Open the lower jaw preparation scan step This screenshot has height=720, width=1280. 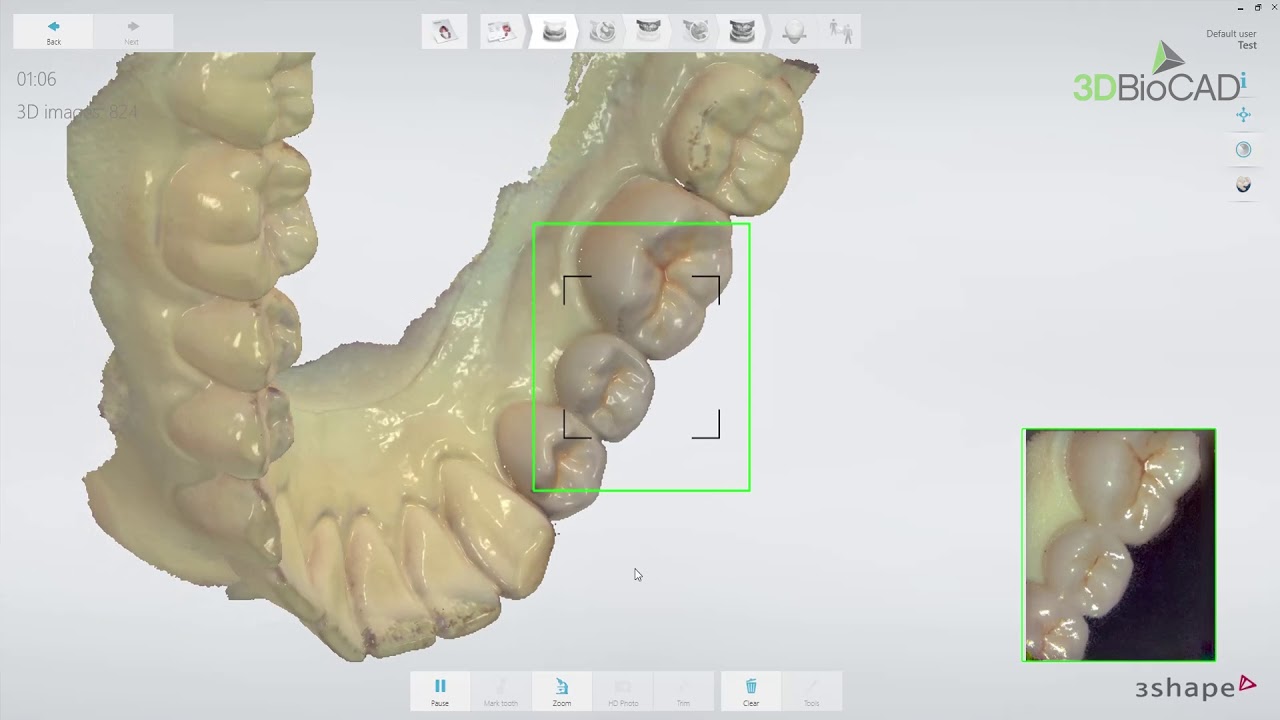coord(601,32)
